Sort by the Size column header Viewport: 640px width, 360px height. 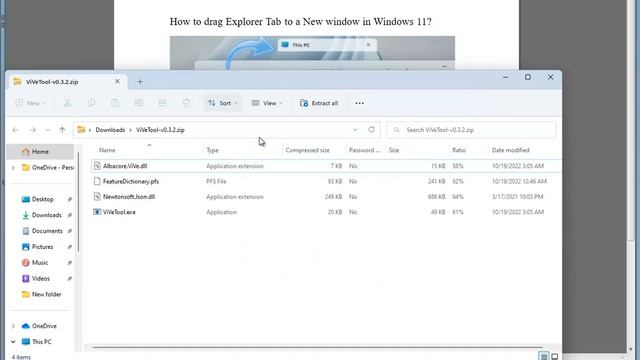tap(394, 150)
